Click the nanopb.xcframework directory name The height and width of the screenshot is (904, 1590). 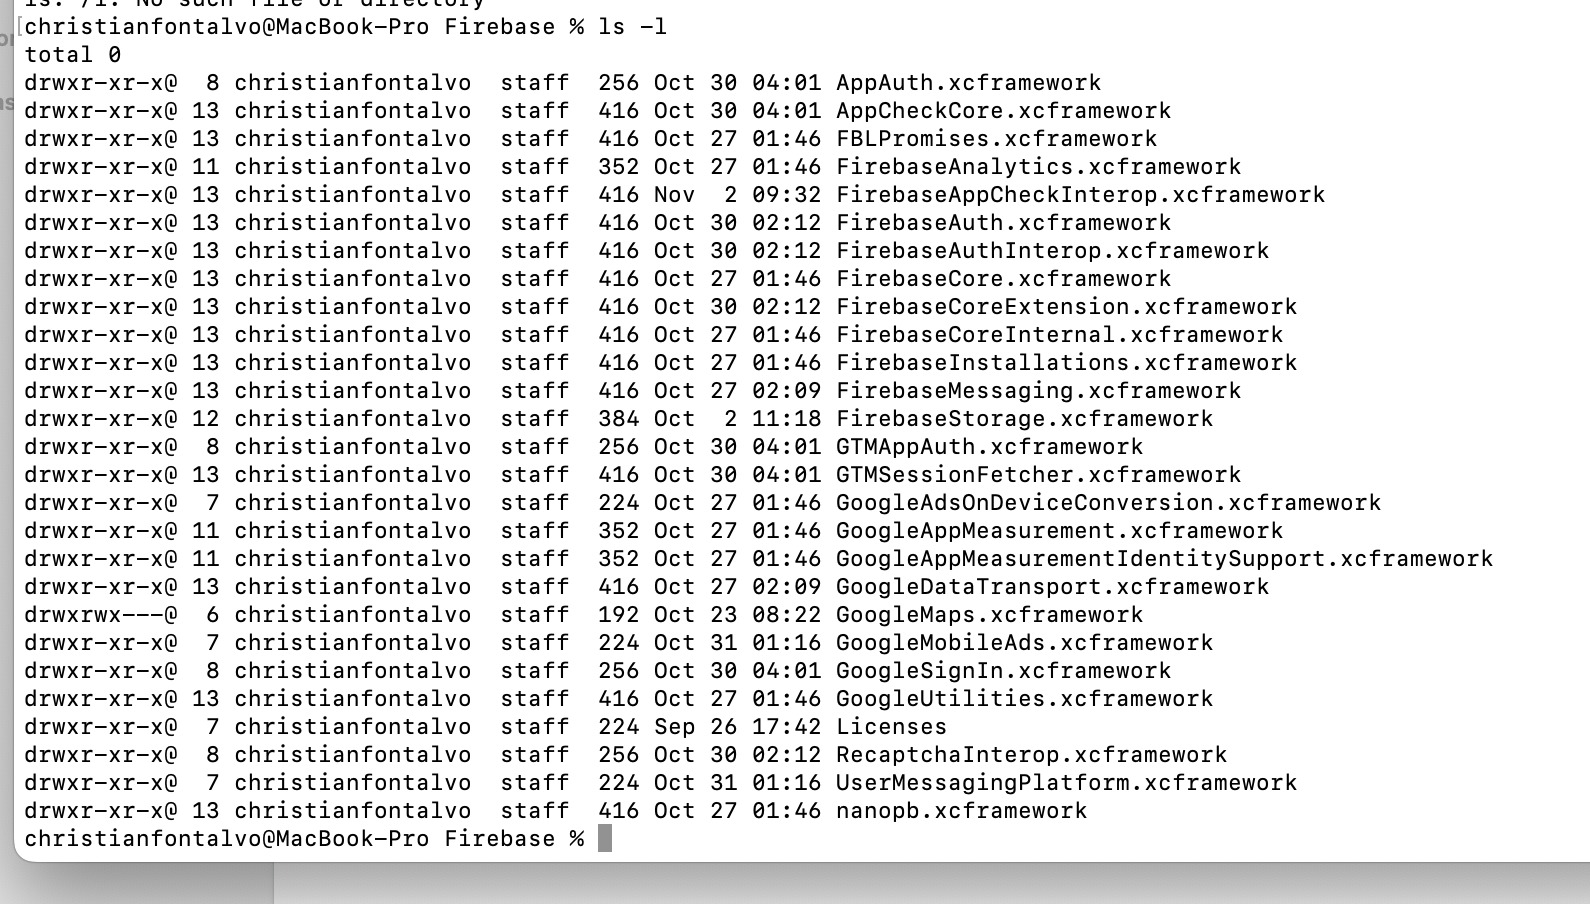click(x=961, y=811)
